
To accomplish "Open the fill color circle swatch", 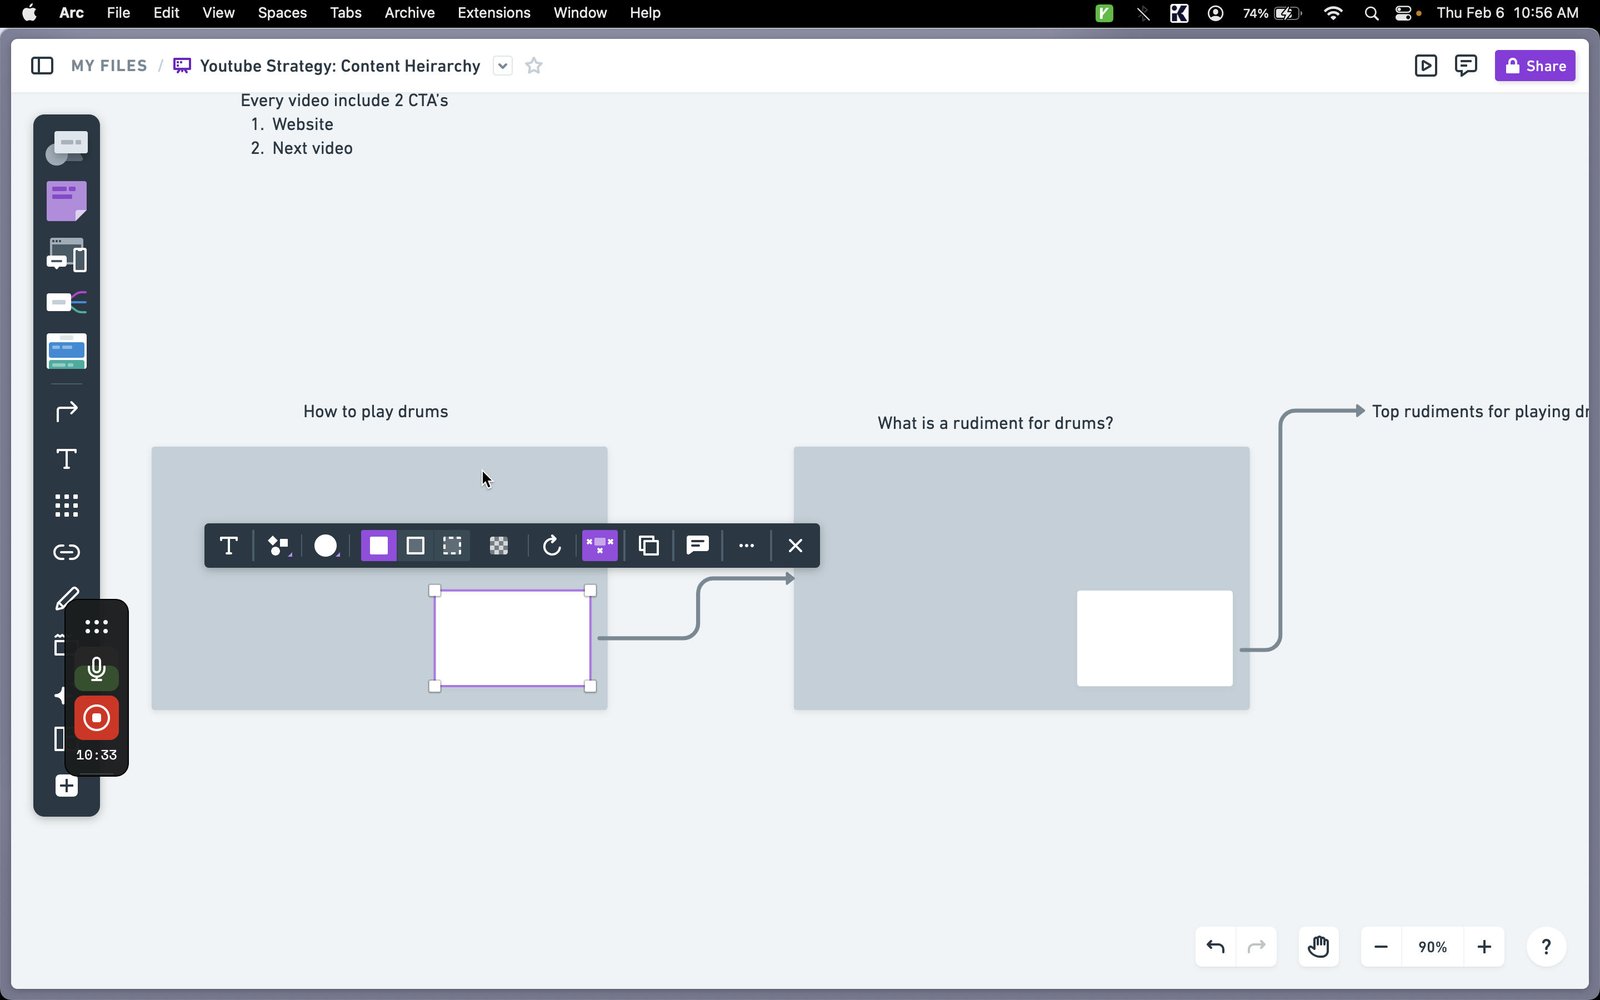I will click(x=326, y=546).
